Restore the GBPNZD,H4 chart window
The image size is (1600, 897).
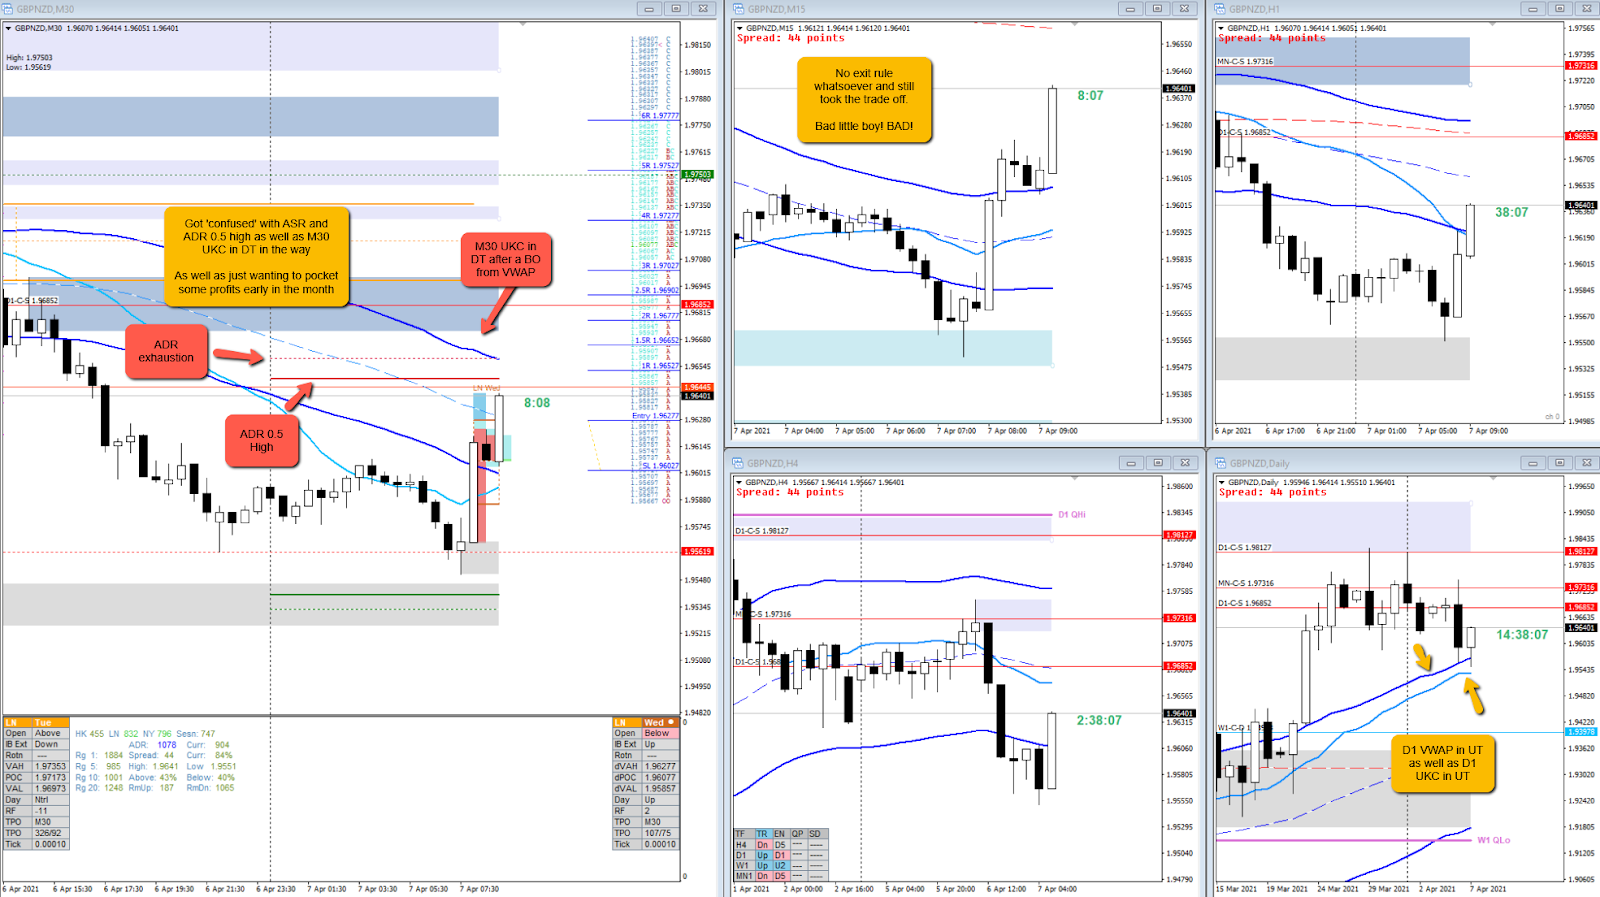pos(1157,463)
